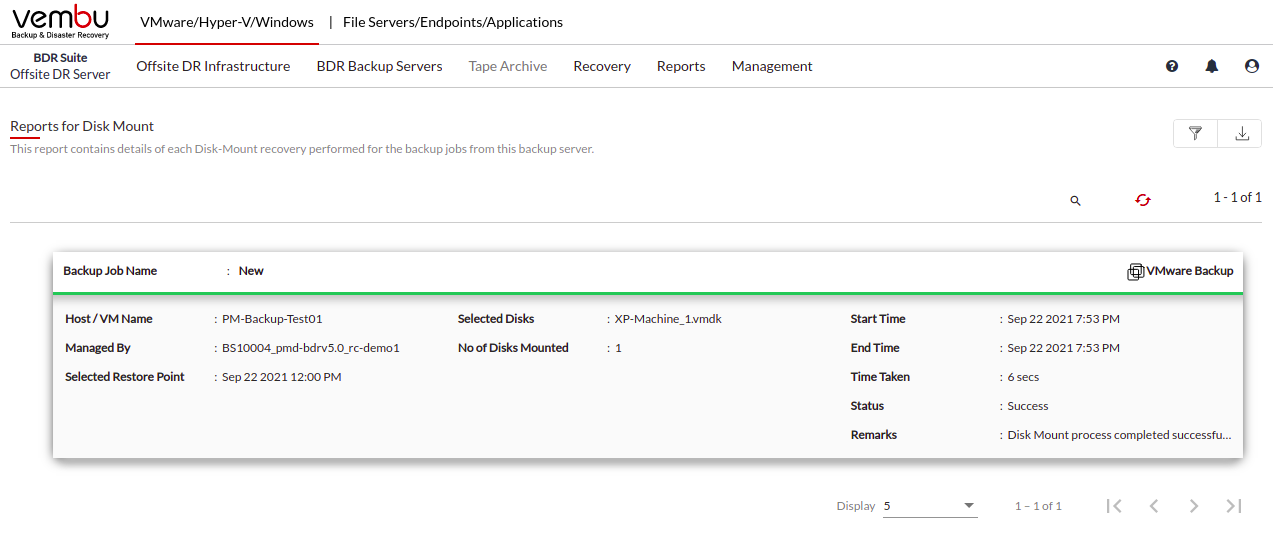Click the Status value Success
Image resolution: width=1273 pixels, height=549 pixels.
coord(1028,406)
